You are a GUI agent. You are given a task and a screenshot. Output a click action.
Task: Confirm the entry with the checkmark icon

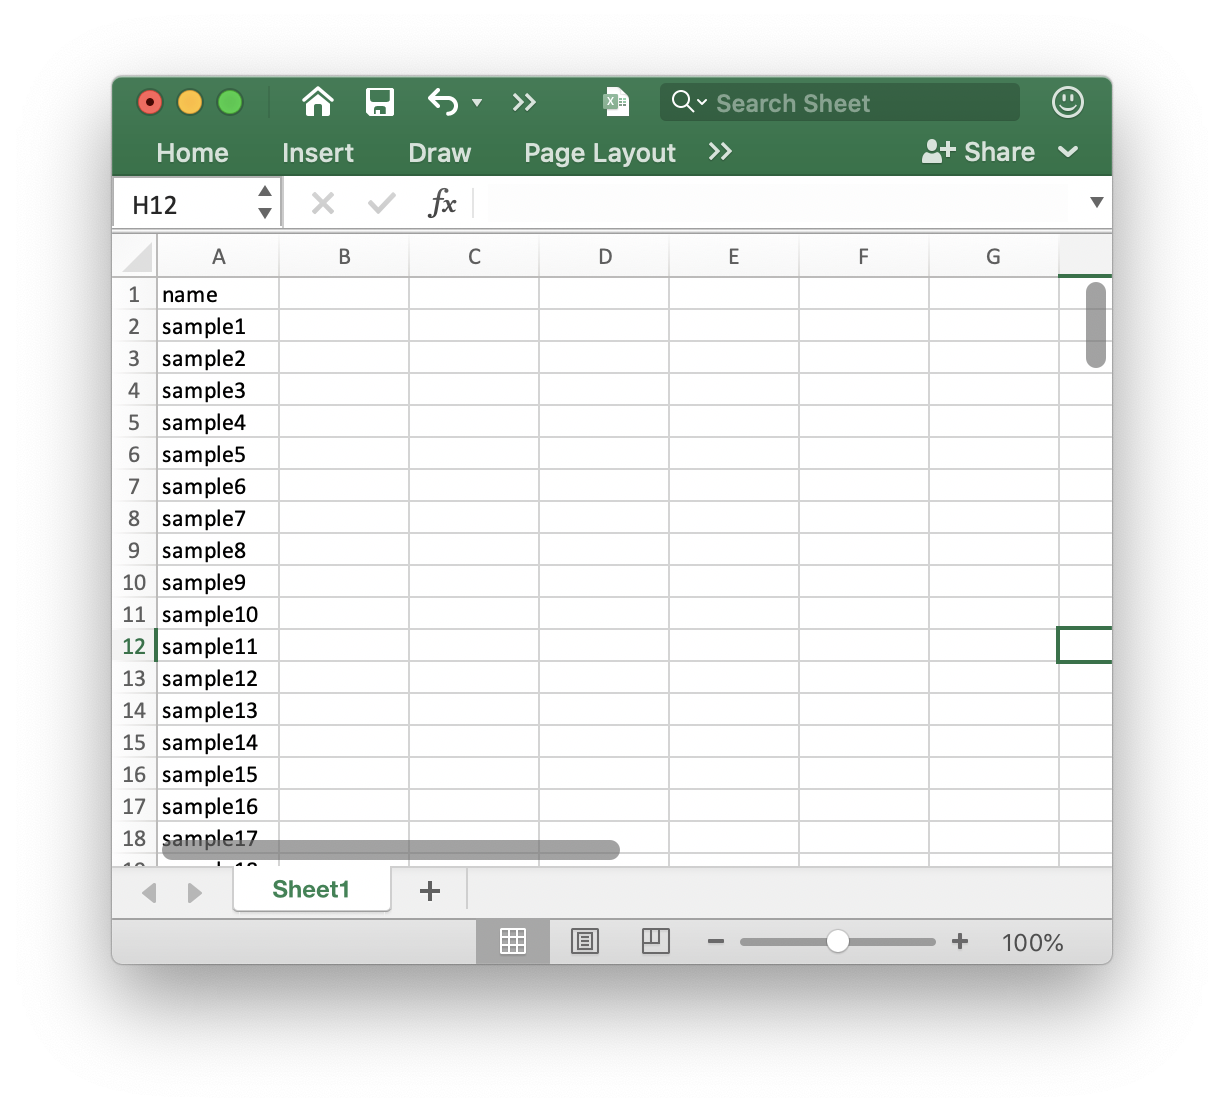point(381,204)
